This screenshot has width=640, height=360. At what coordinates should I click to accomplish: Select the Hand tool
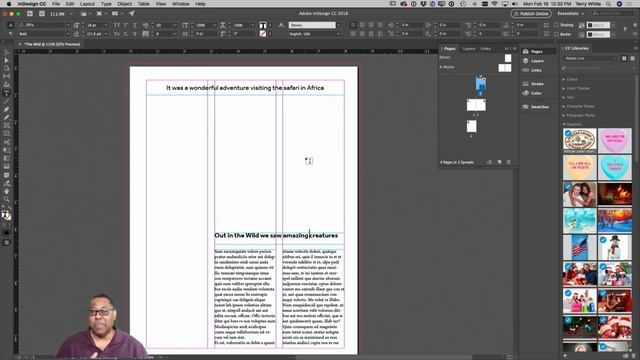6,191
